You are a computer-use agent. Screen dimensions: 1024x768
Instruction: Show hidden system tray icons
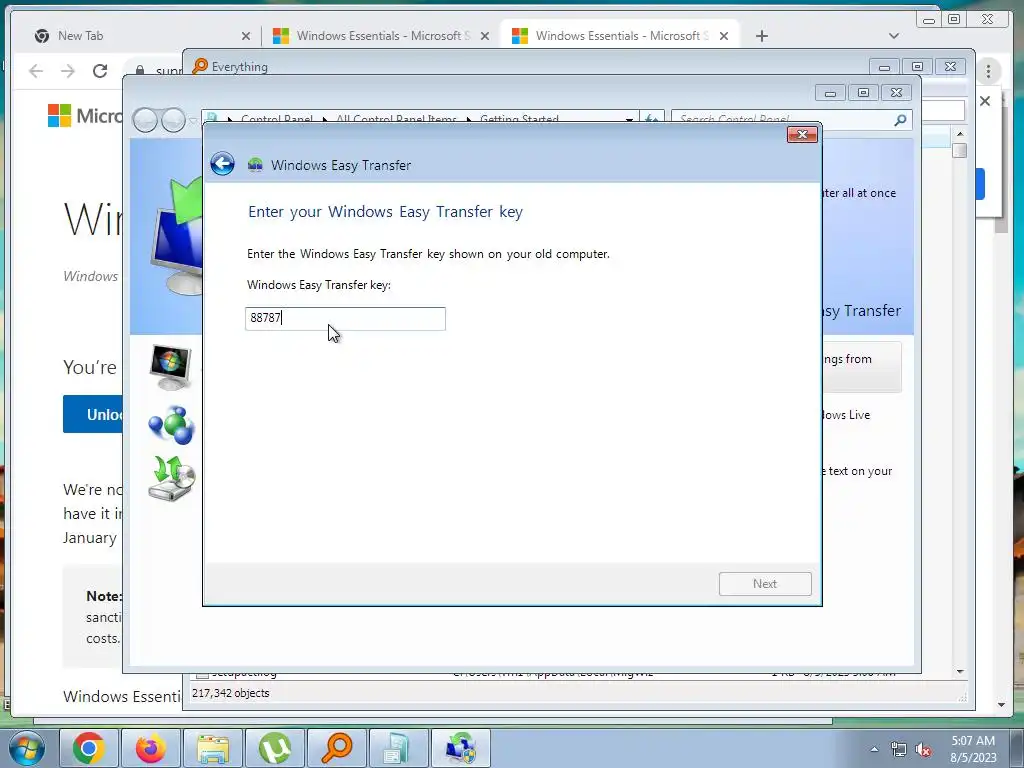point(874,749)
